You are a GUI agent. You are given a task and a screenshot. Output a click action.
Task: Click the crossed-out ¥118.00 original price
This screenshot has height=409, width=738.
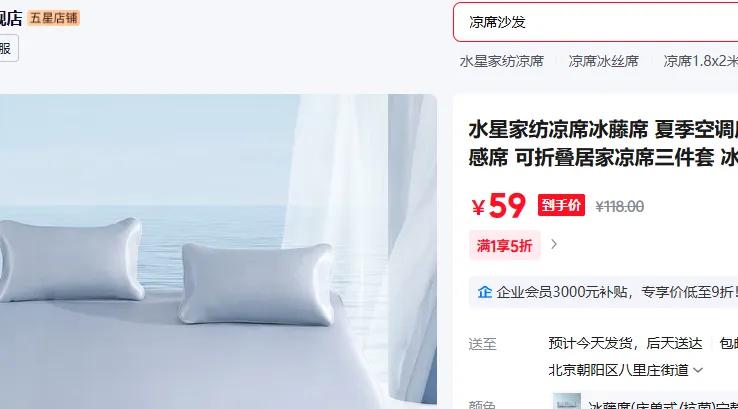point(619,206)
